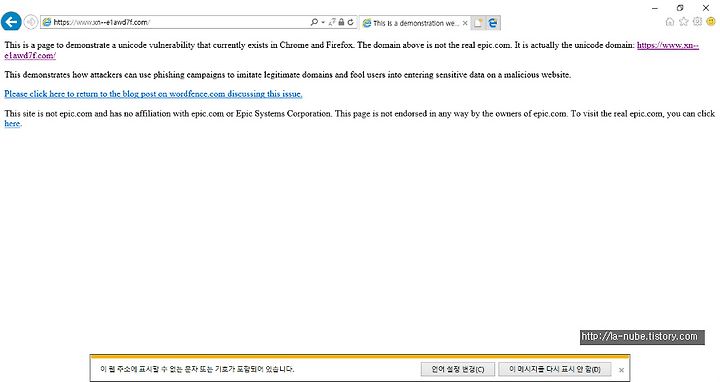Open Favorites with the star icon
Screen dimensions: 720x382
pos(684,22)
